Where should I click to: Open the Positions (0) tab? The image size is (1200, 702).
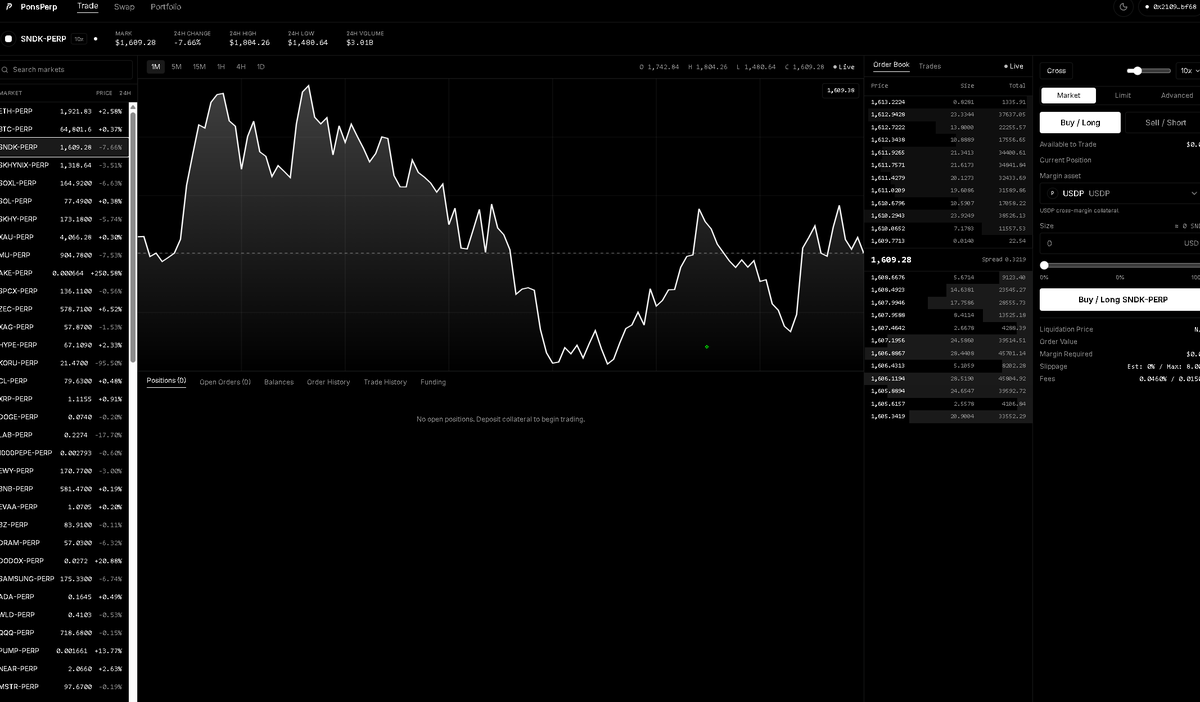point(166,381)
